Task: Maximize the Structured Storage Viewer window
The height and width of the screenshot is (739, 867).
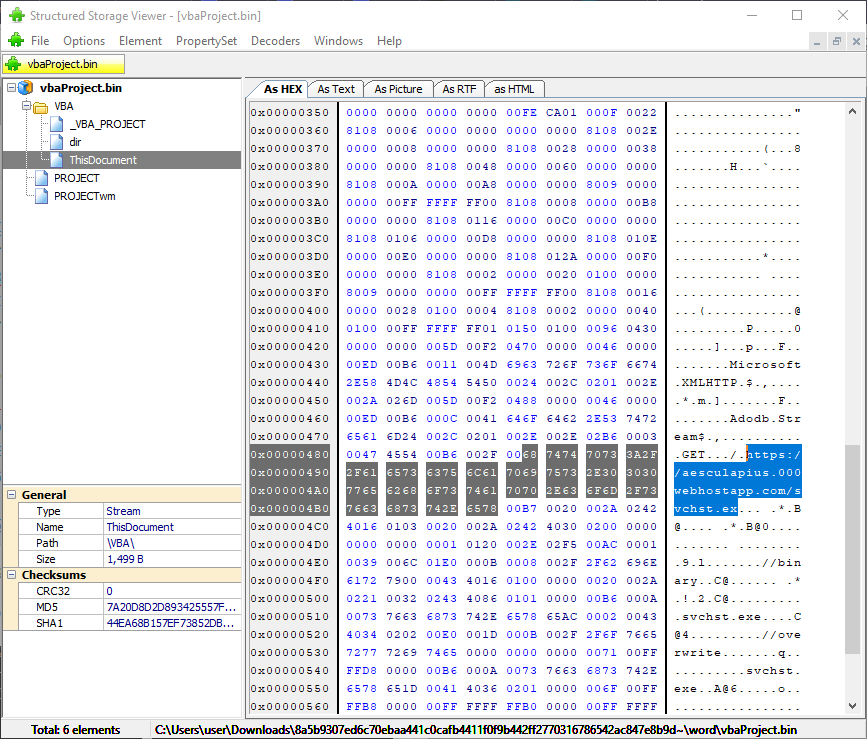Action: pos(797,15)
